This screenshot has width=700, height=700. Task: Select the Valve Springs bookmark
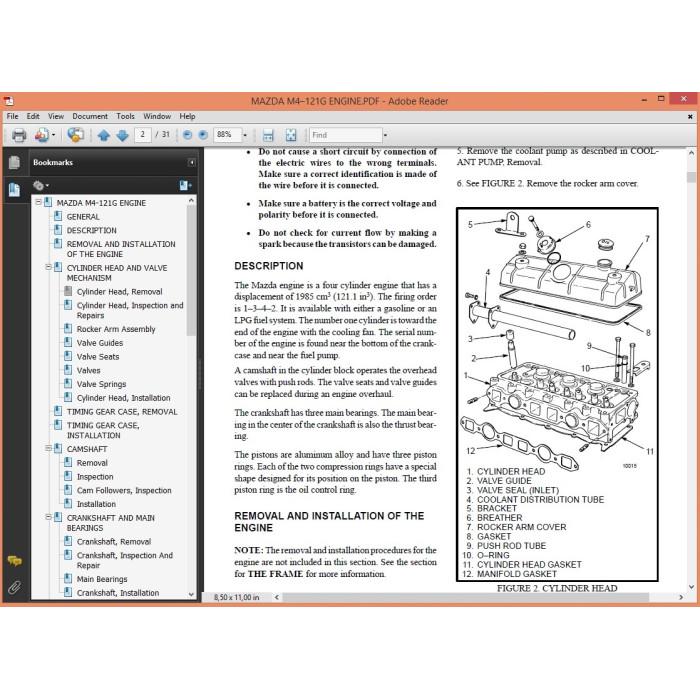click(101, 384)
